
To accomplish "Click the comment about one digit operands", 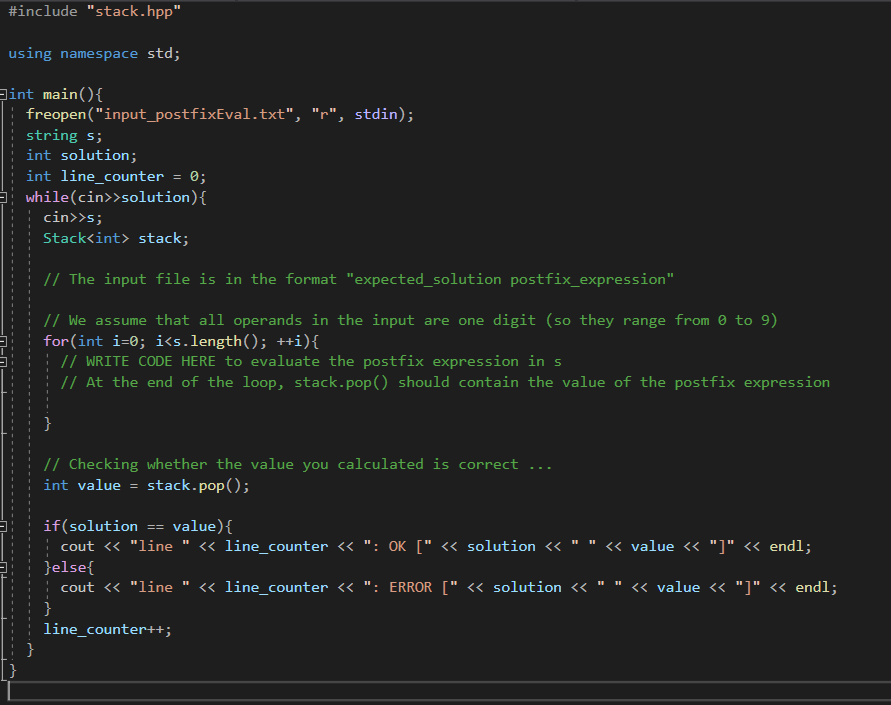I will [x=410, y=320].
